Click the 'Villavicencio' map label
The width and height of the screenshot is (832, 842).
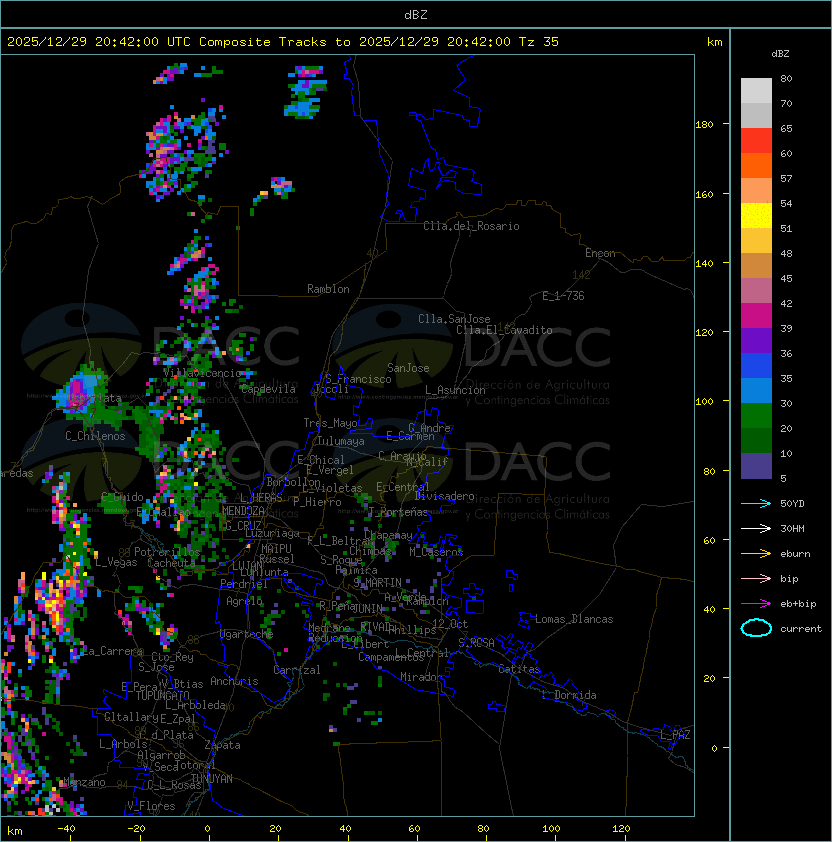point(202,373)
